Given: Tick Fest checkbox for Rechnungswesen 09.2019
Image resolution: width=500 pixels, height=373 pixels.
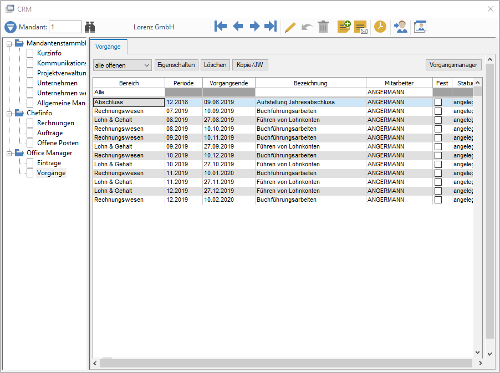Looking at the screenshot, I should click(x=438, y=138).
